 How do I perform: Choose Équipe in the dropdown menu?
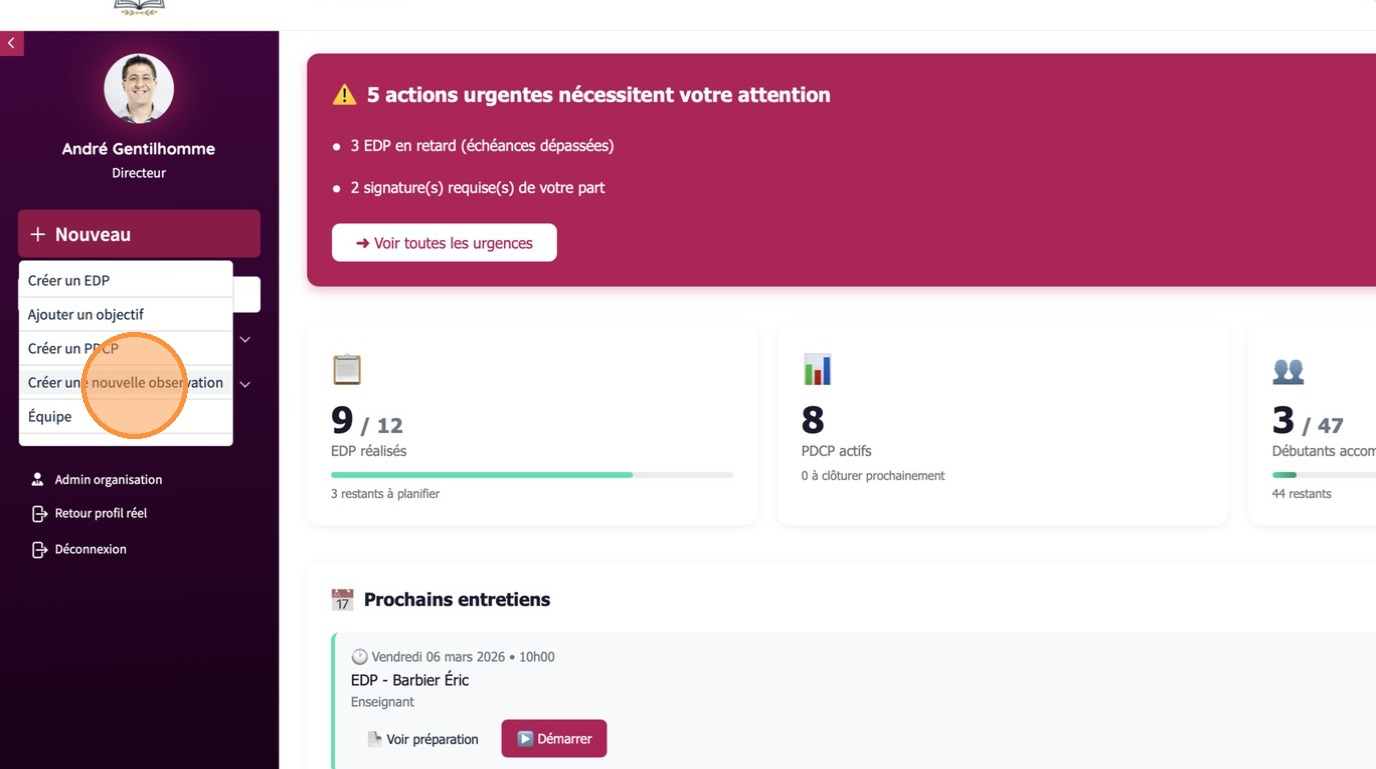click(x=50, y=416)
